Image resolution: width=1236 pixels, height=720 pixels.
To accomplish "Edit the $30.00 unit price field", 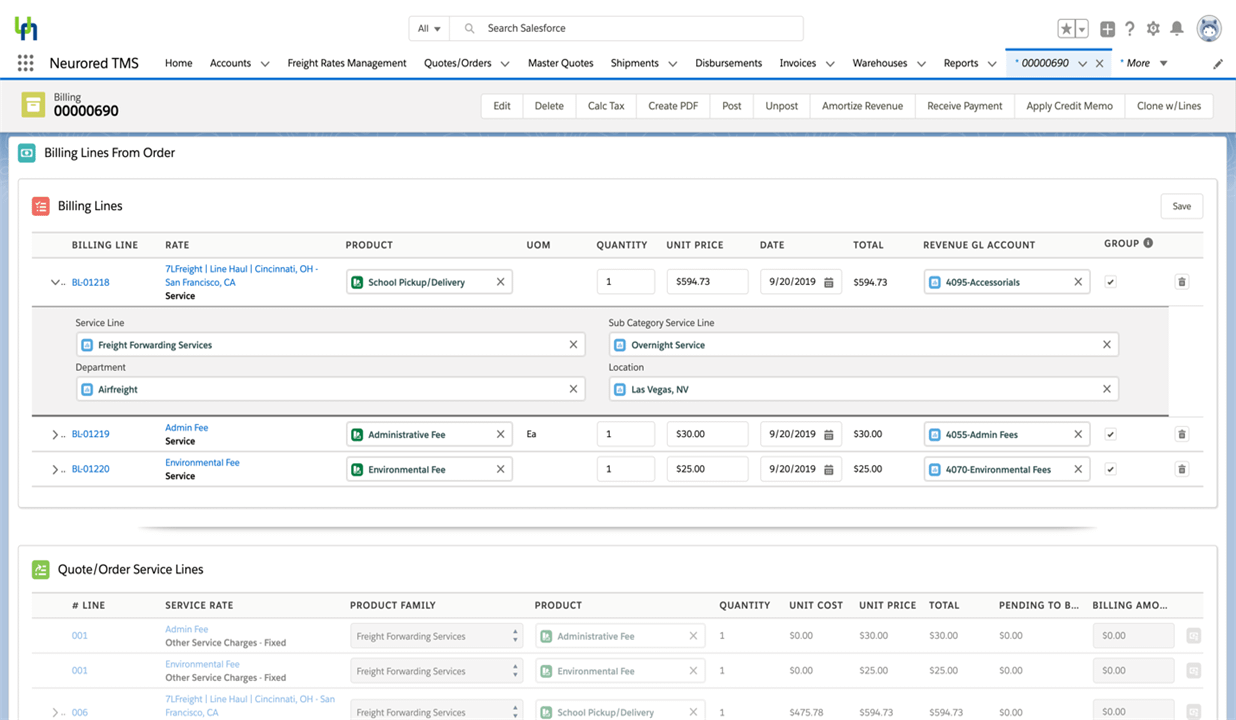I will (x=707, y=434).
